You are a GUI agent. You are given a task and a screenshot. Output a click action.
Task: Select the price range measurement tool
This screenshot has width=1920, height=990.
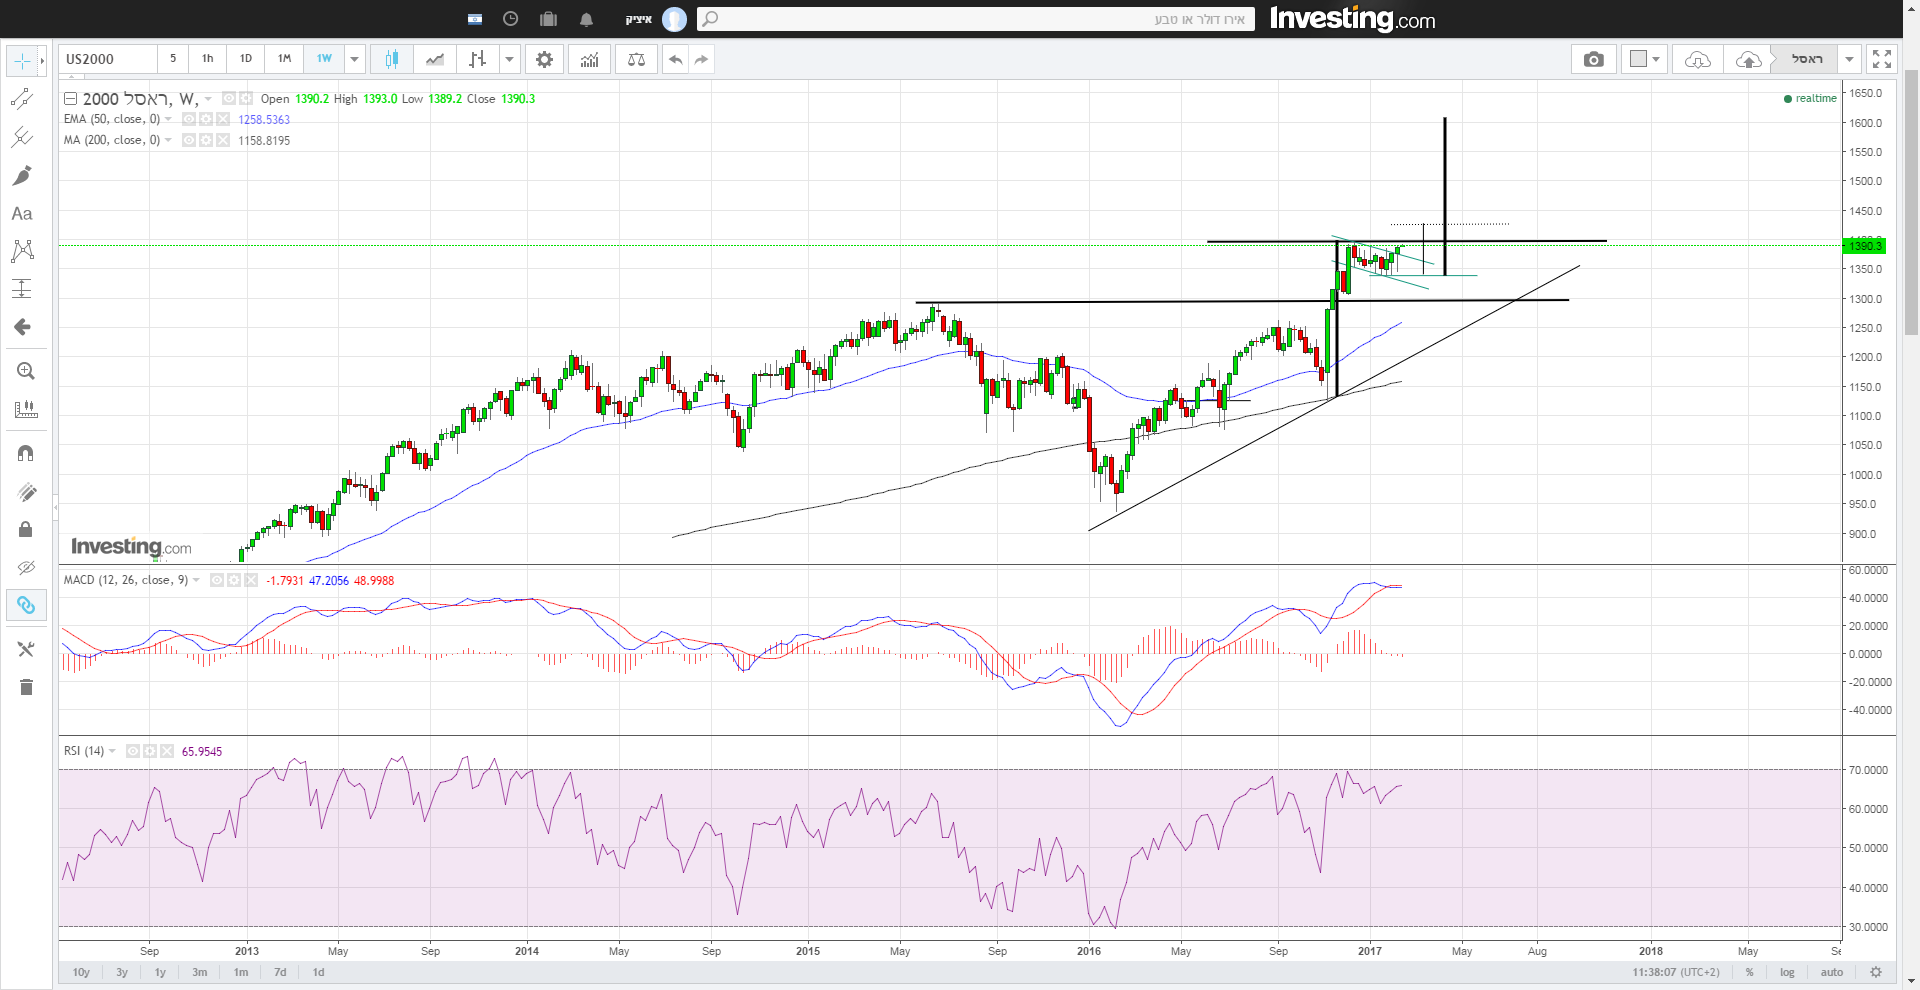click(x=22, y=289)
